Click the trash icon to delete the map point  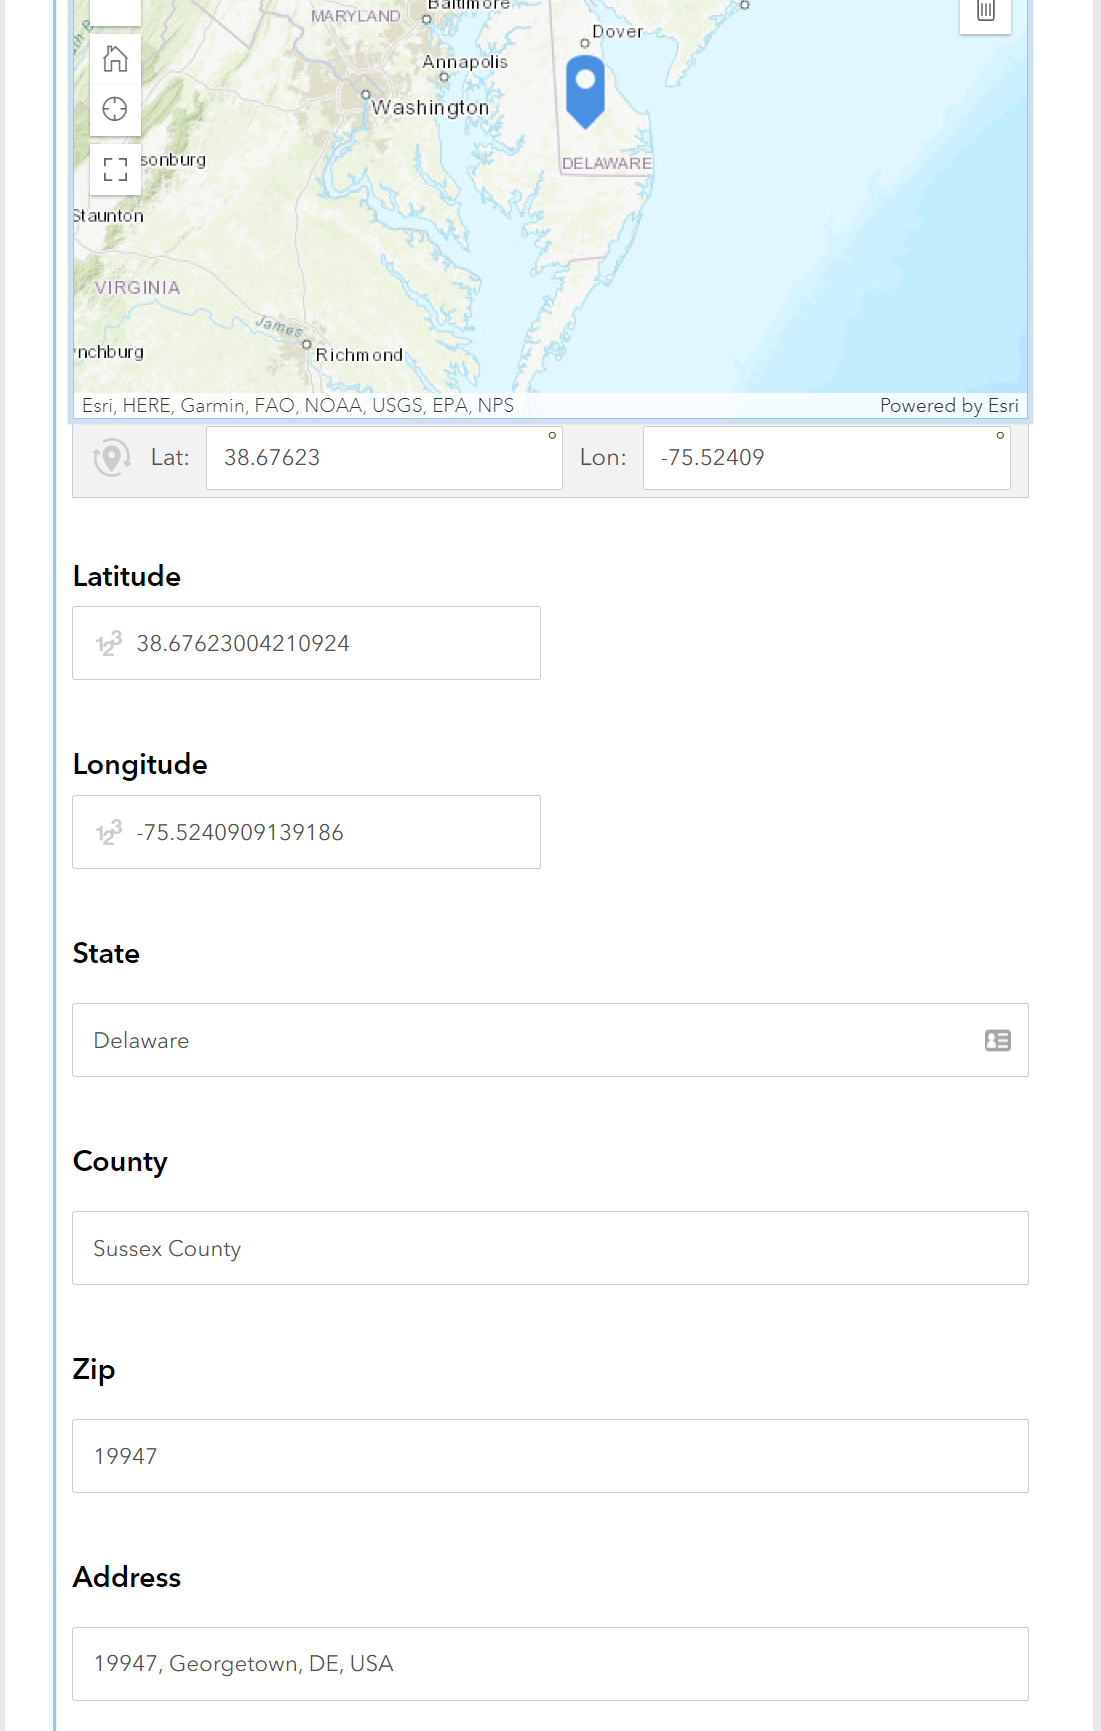pos(985,12)
